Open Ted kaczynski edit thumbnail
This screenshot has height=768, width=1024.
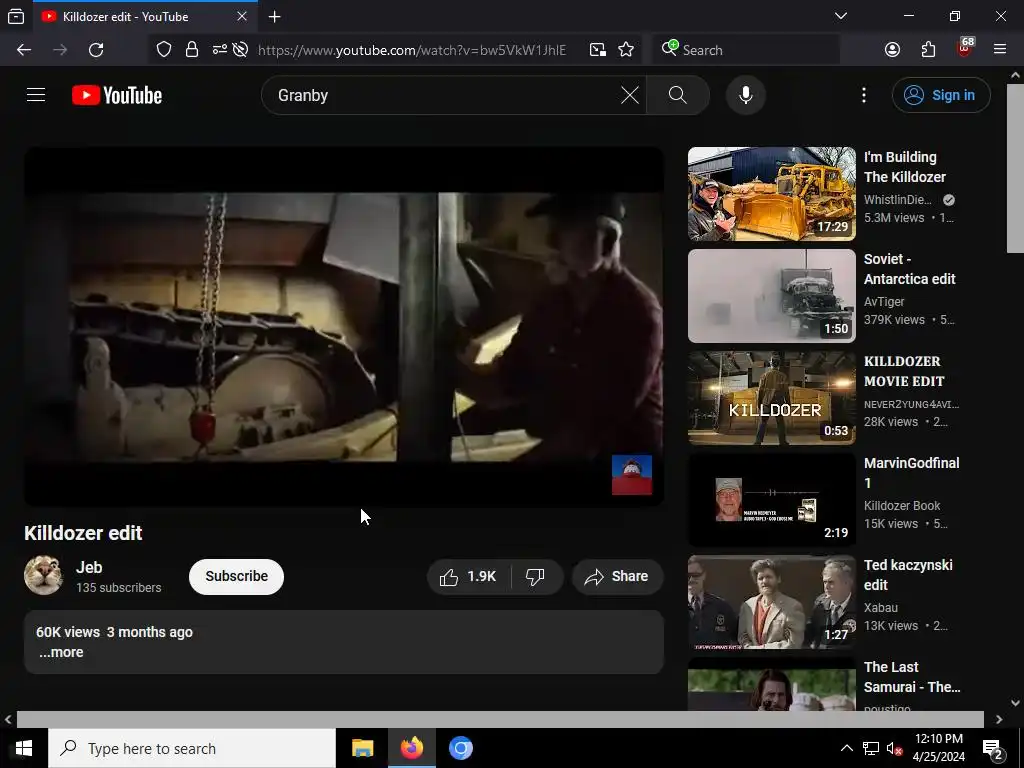[771, 601]
